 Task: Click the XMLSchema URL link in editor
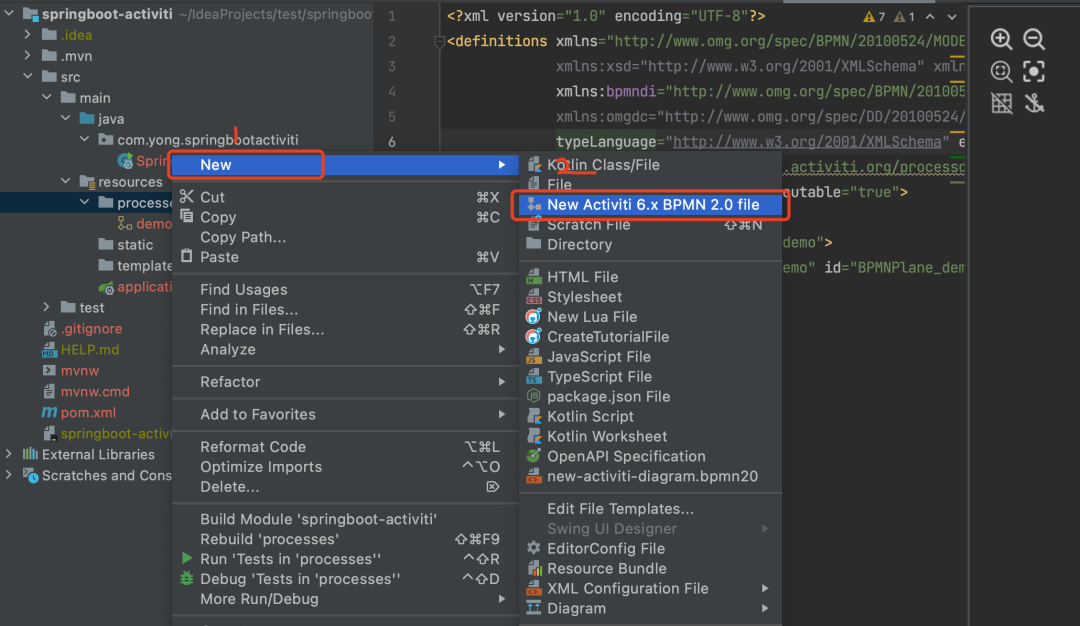tap(807, 142)
